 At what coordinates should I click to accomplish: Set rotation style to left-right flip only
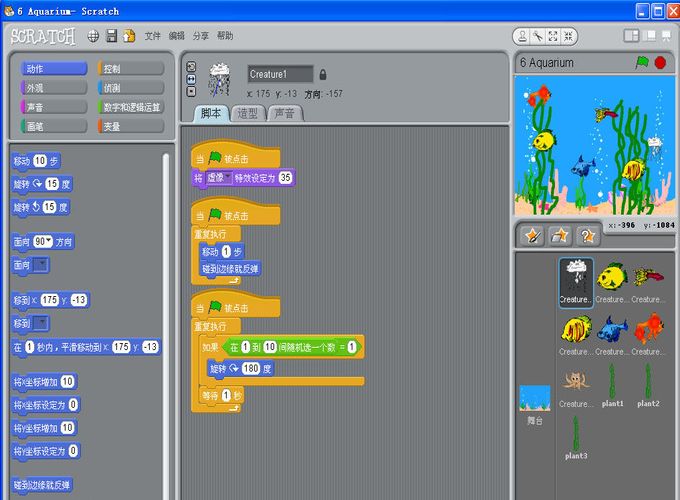[x=191, y=79]
